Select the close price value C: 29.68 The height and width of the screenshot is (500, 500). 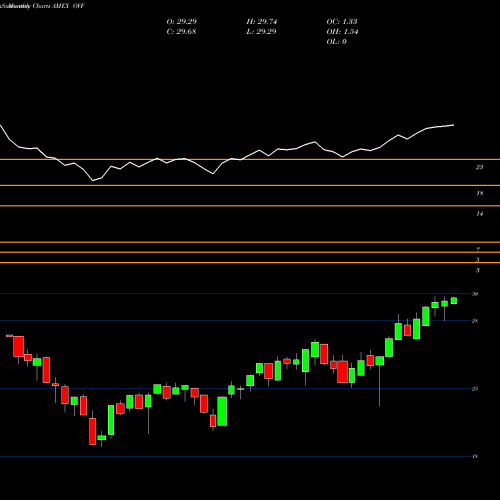(x=181, y=31)
